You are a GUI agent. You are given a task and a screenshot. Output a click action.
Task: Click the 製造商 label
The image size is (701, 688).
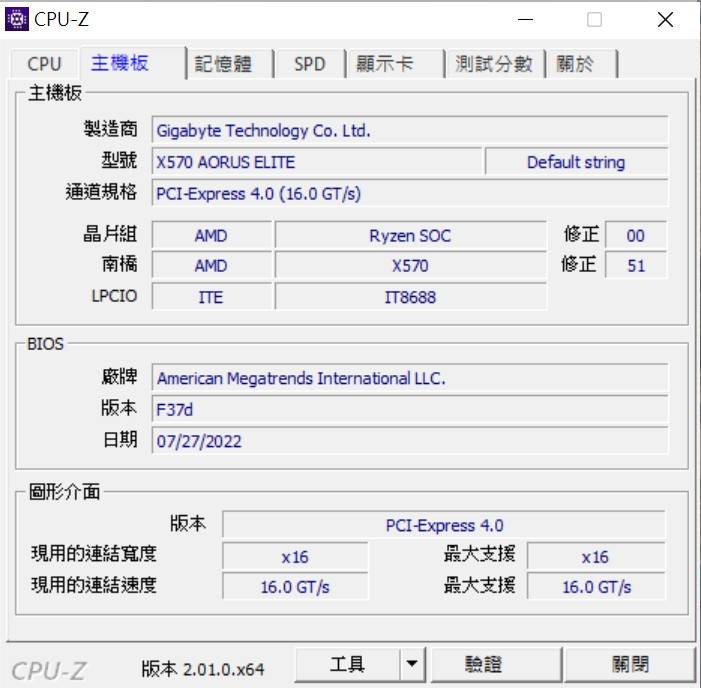click(x=110, y=129)
